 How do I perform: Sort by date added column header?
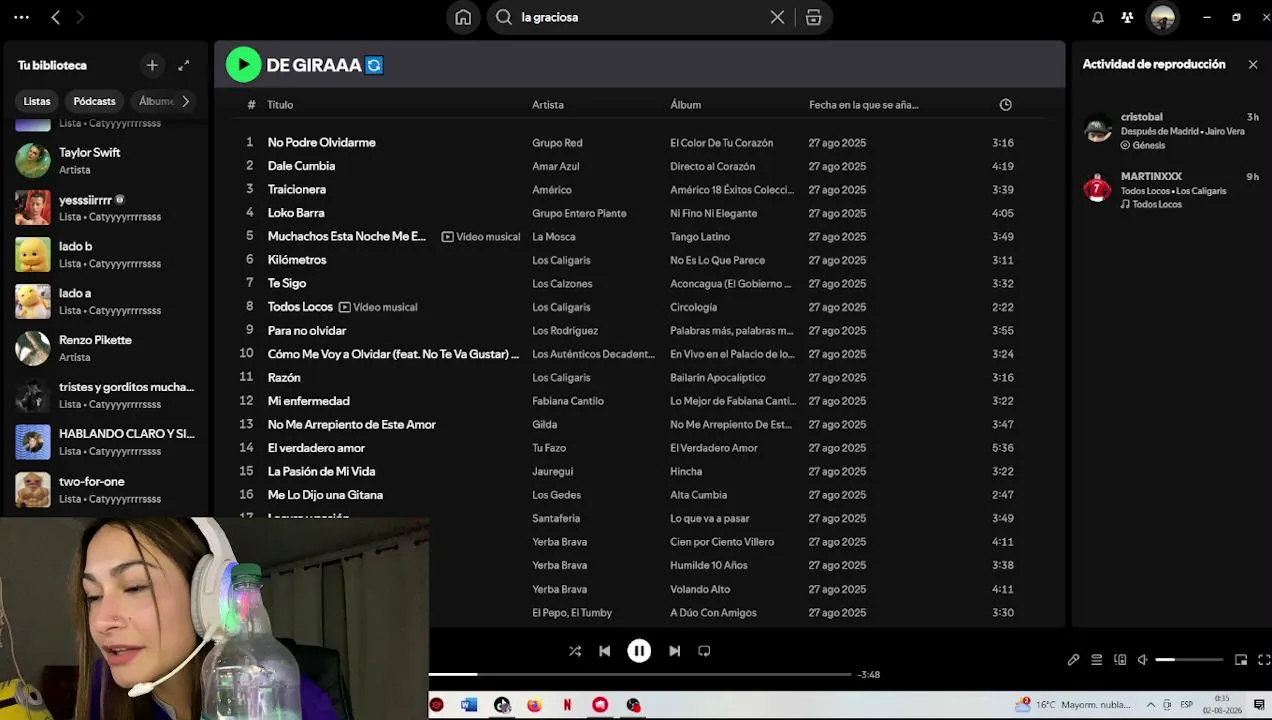[x=864, y=105]
